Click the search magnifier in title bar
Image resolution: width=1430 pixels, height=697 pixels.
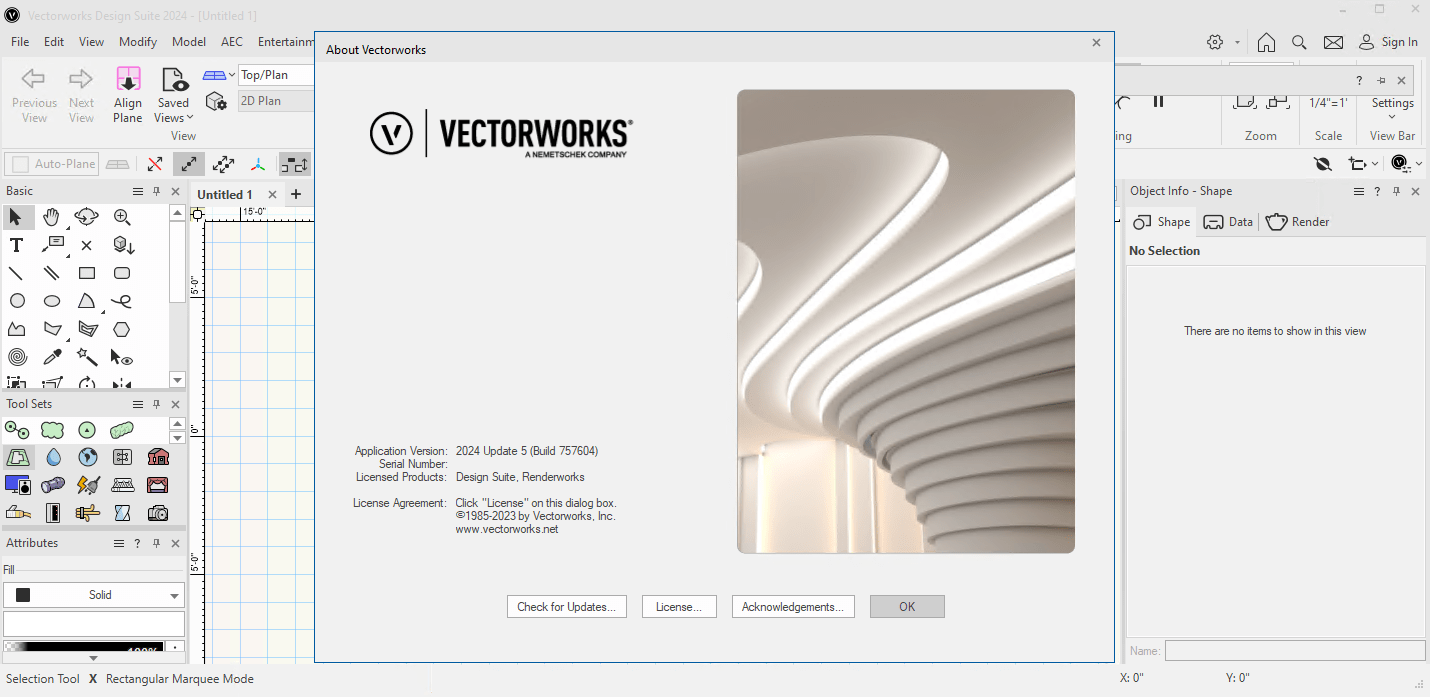point(1299,42)
